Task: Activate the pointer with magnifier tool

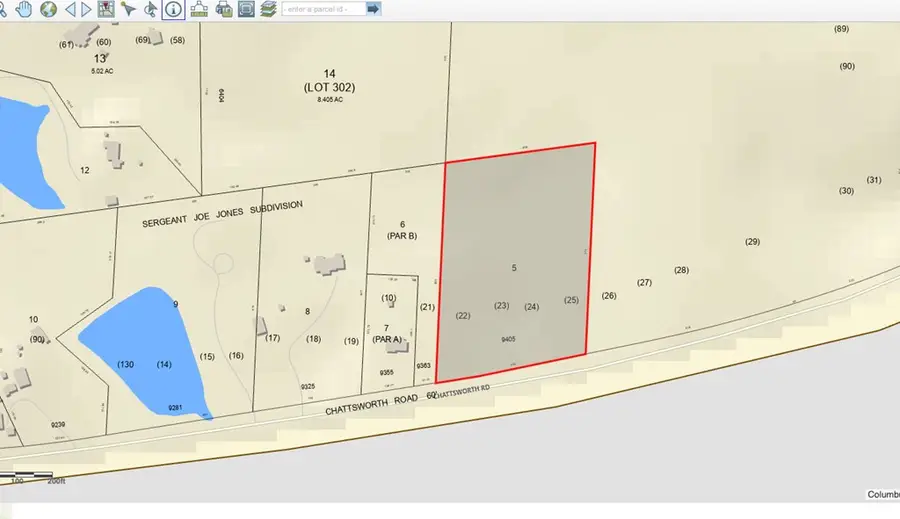Action: (x=150, y=9)
